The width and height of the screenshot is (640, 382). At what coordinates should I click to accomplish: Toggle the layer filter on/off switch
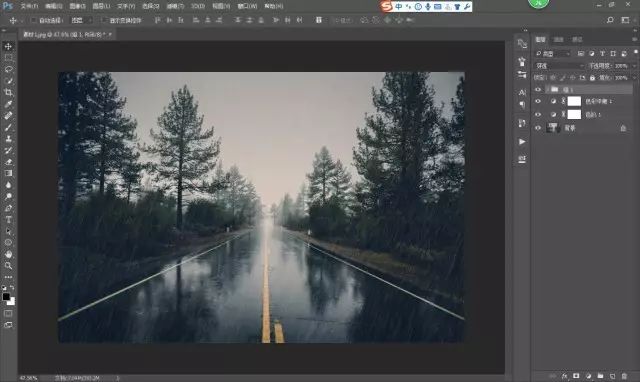(x=636, y=52)
